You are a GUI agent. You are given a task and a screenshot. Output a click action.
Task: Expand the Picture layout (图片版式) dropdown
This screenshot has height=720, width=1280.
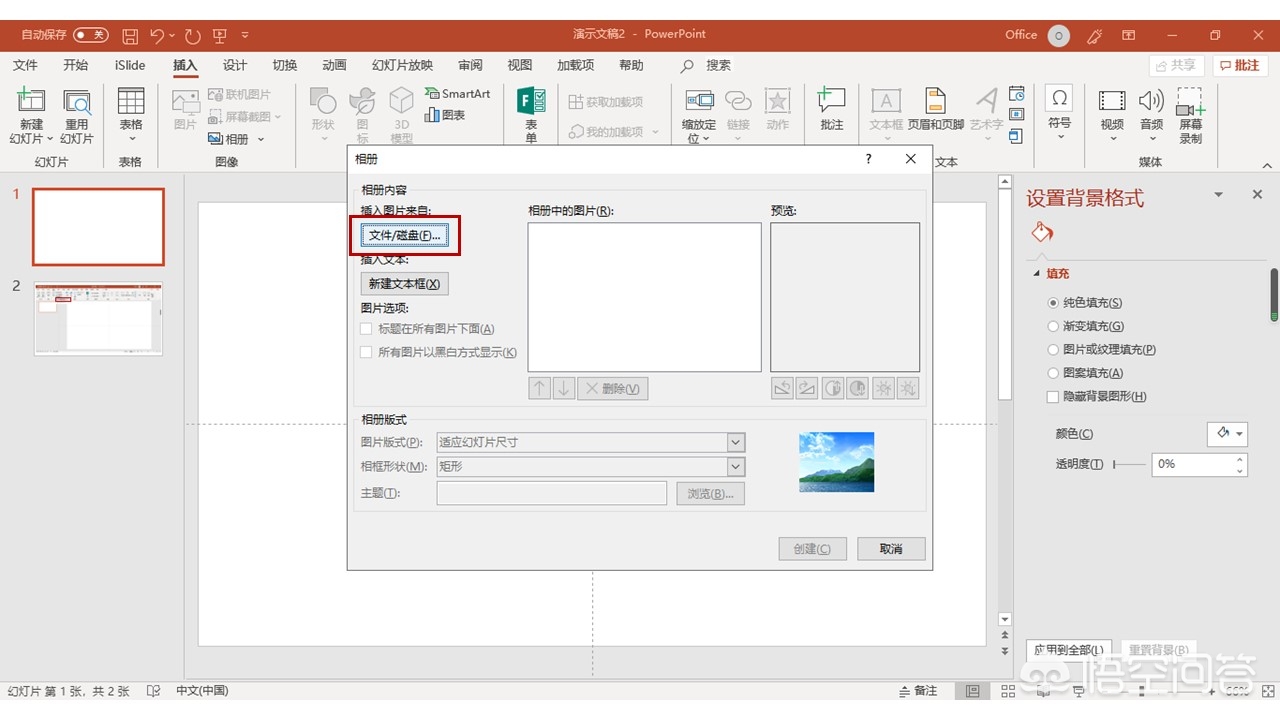[x=736, y=442]
